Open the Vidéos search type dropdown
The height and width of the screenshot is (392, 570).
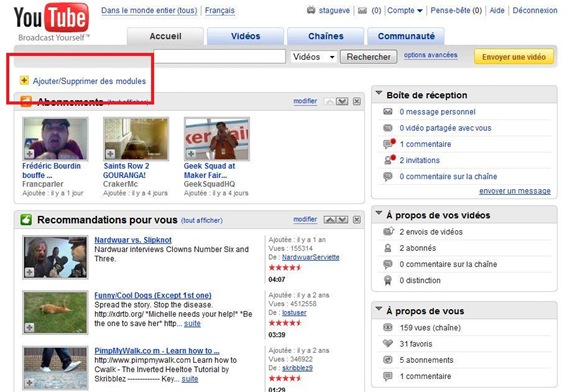point(313,57)
